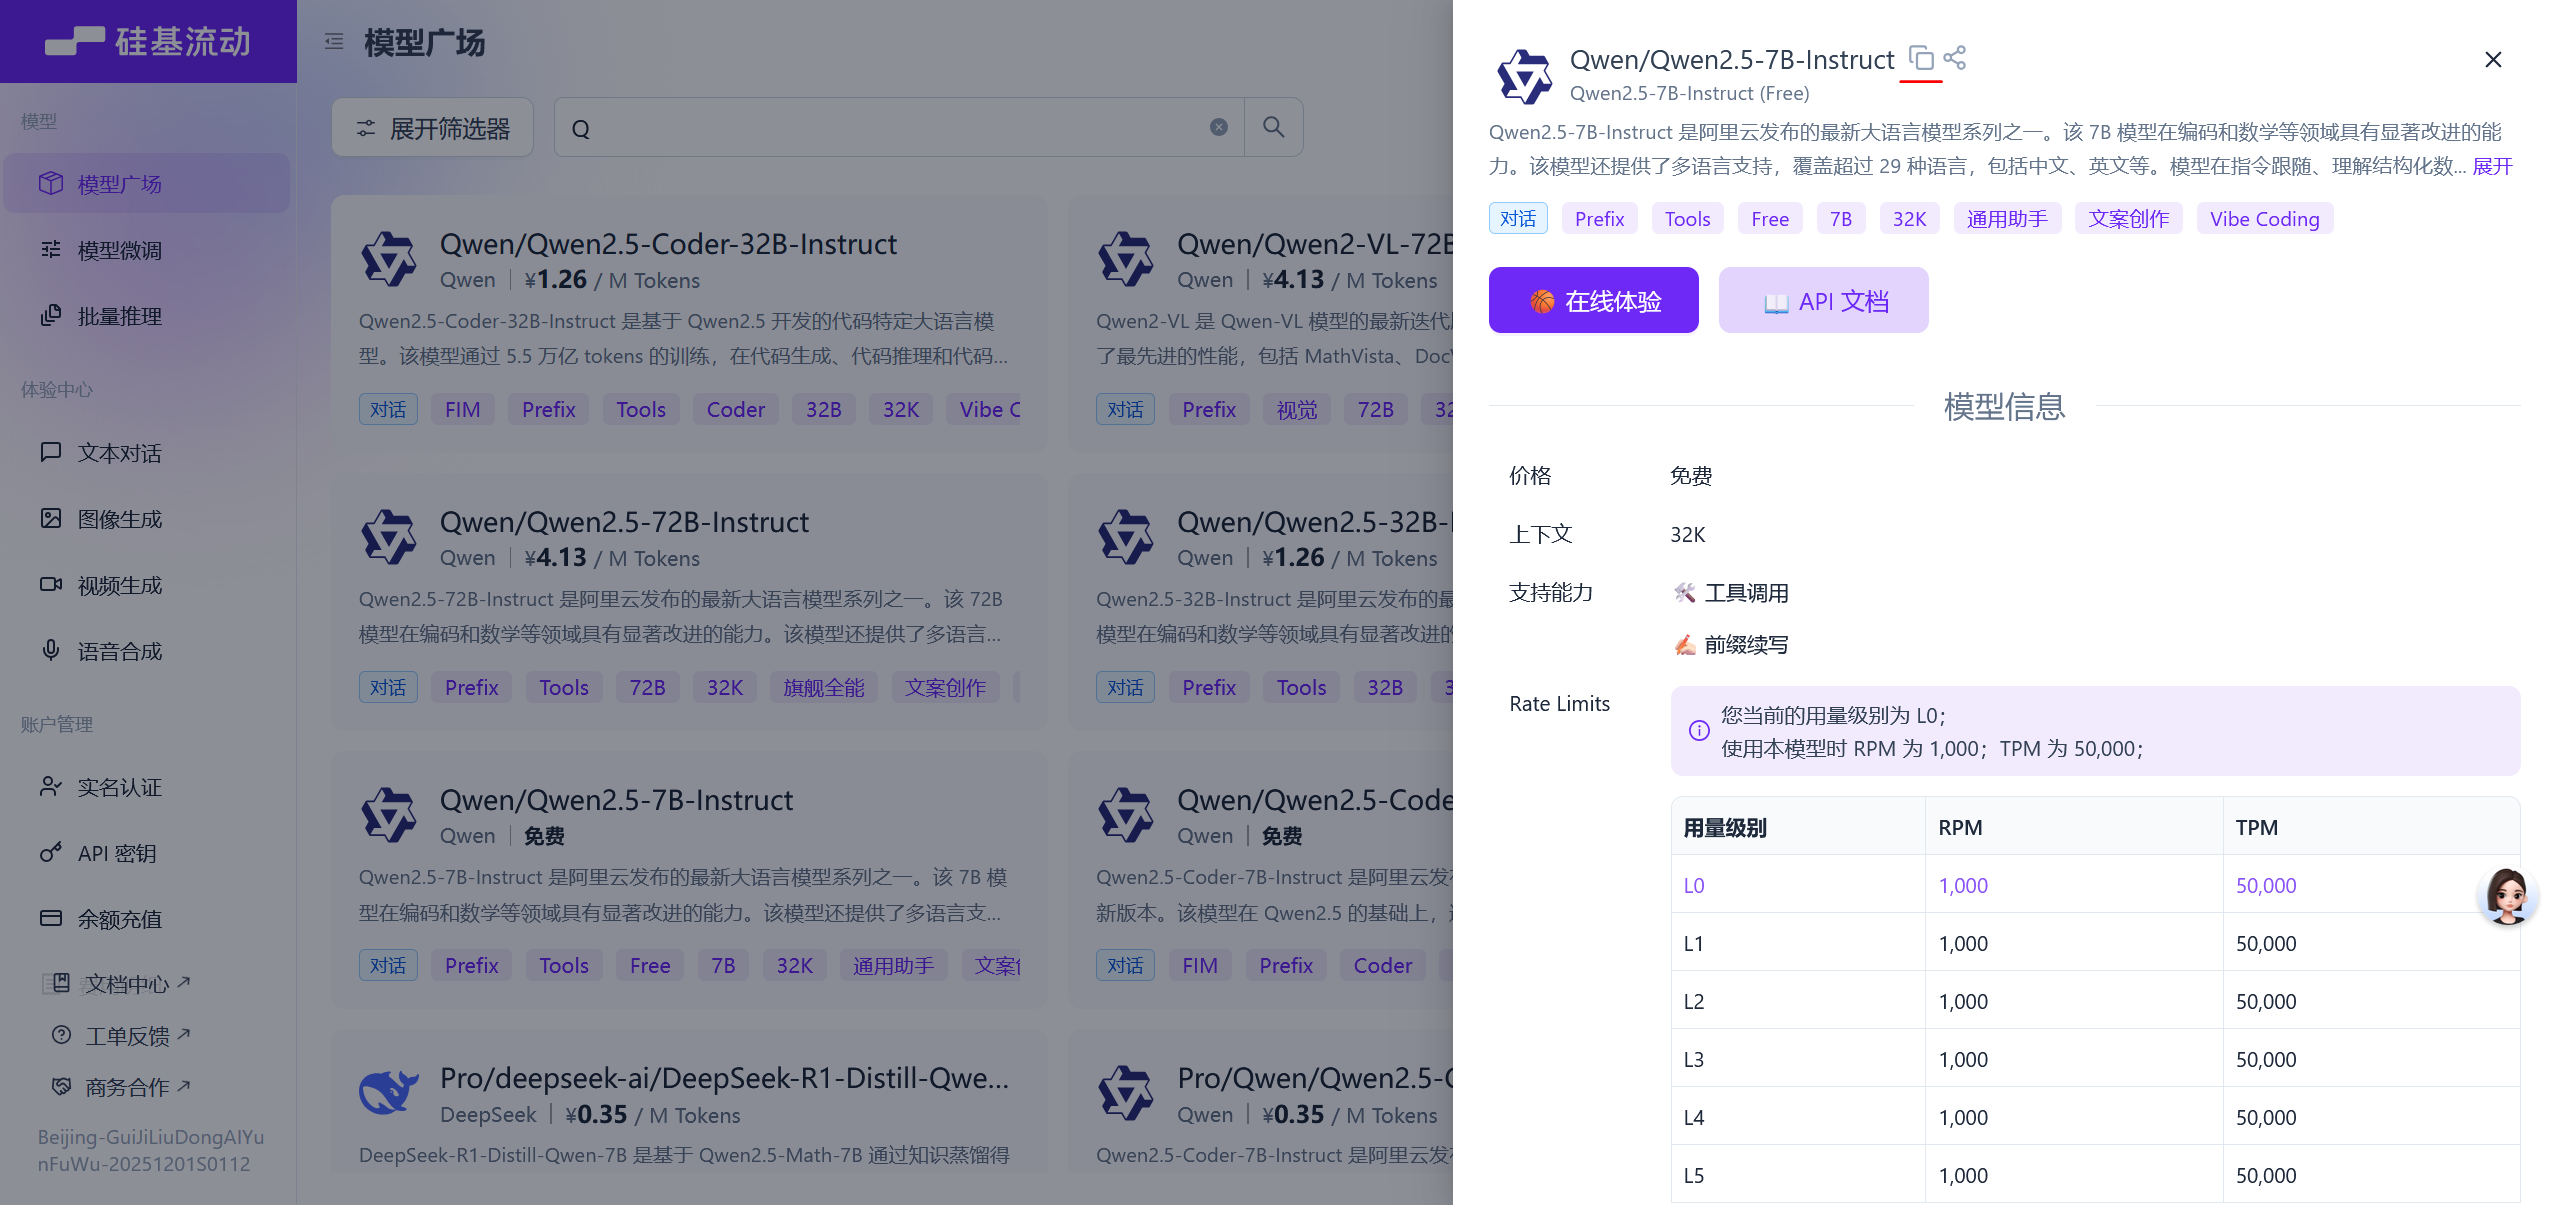Share the Qwen2.5-7B-Instruct model
Screen dimensions: 2550x1205
[1955, 58]
